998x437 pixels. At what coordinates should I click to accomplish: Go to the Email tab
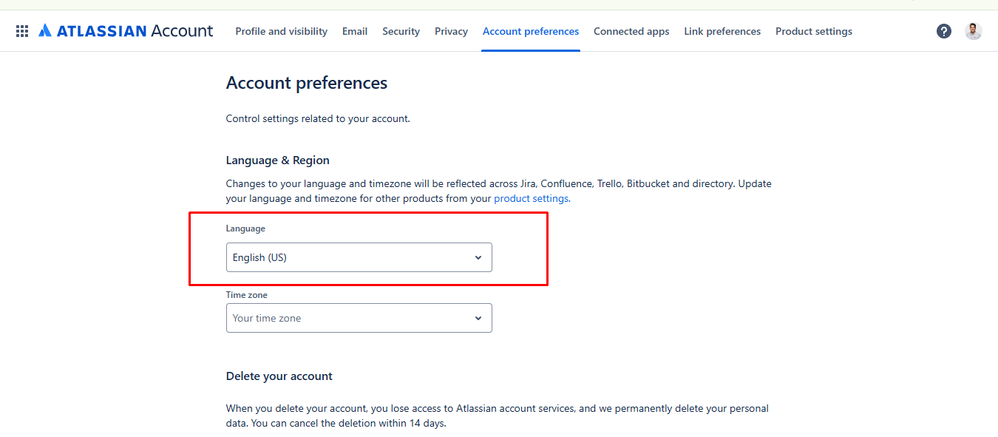(x=355, y=31)
